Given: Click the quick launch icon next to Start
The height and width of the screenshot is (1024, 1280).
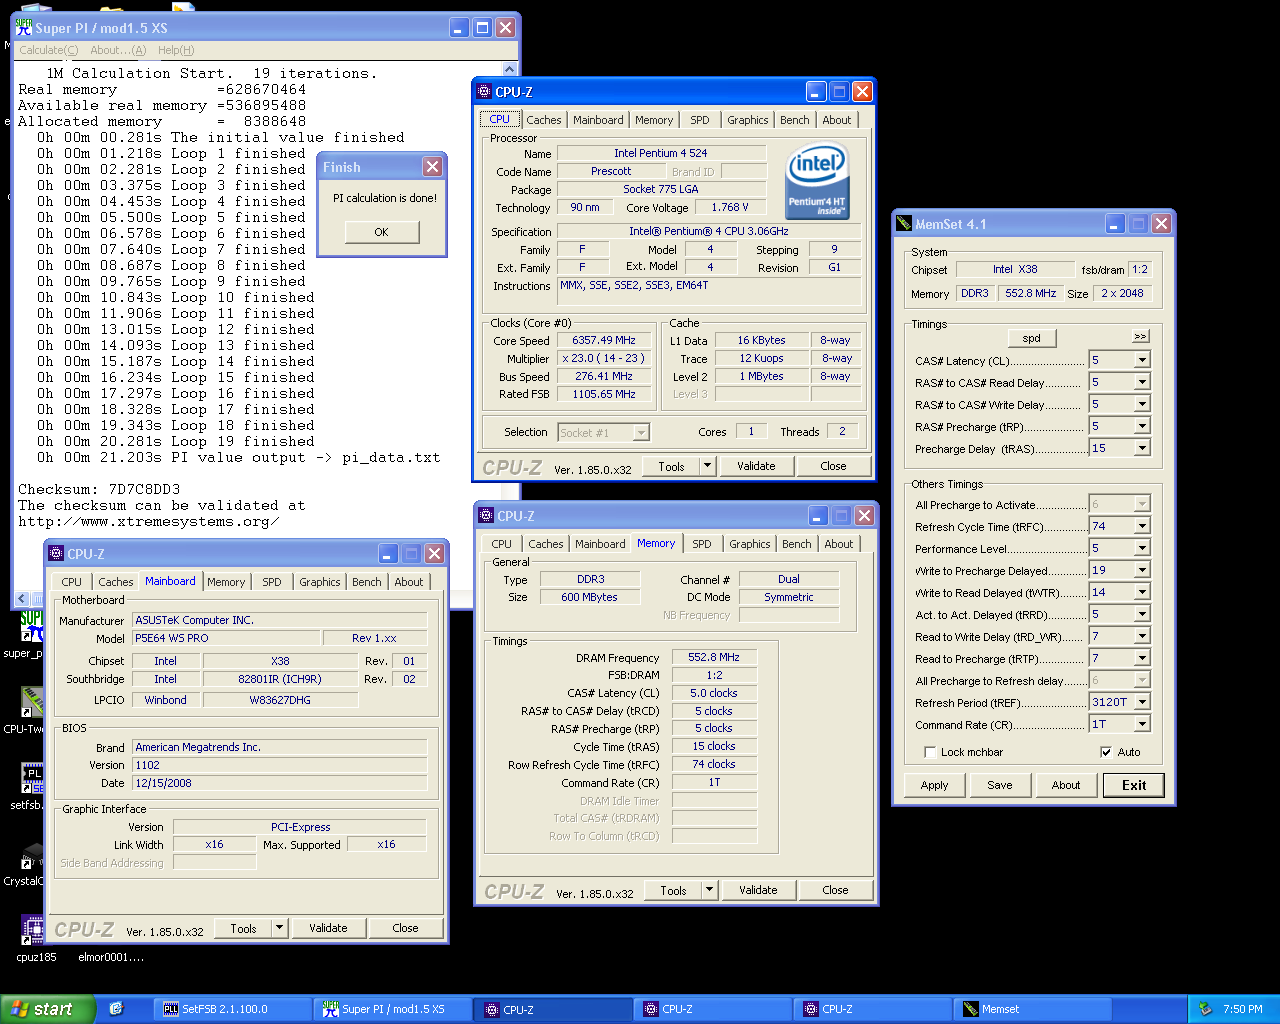Looking at the screenshot, I should 116,1009.
